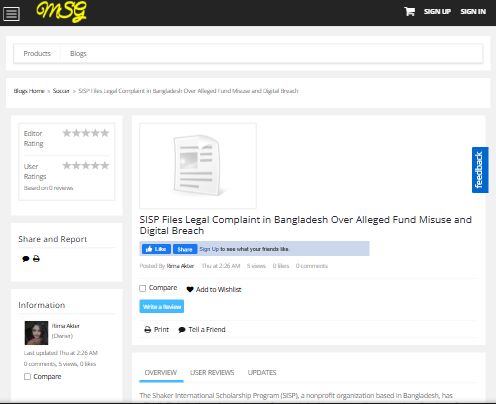Click the SIGN UP link

click(437, 12)
